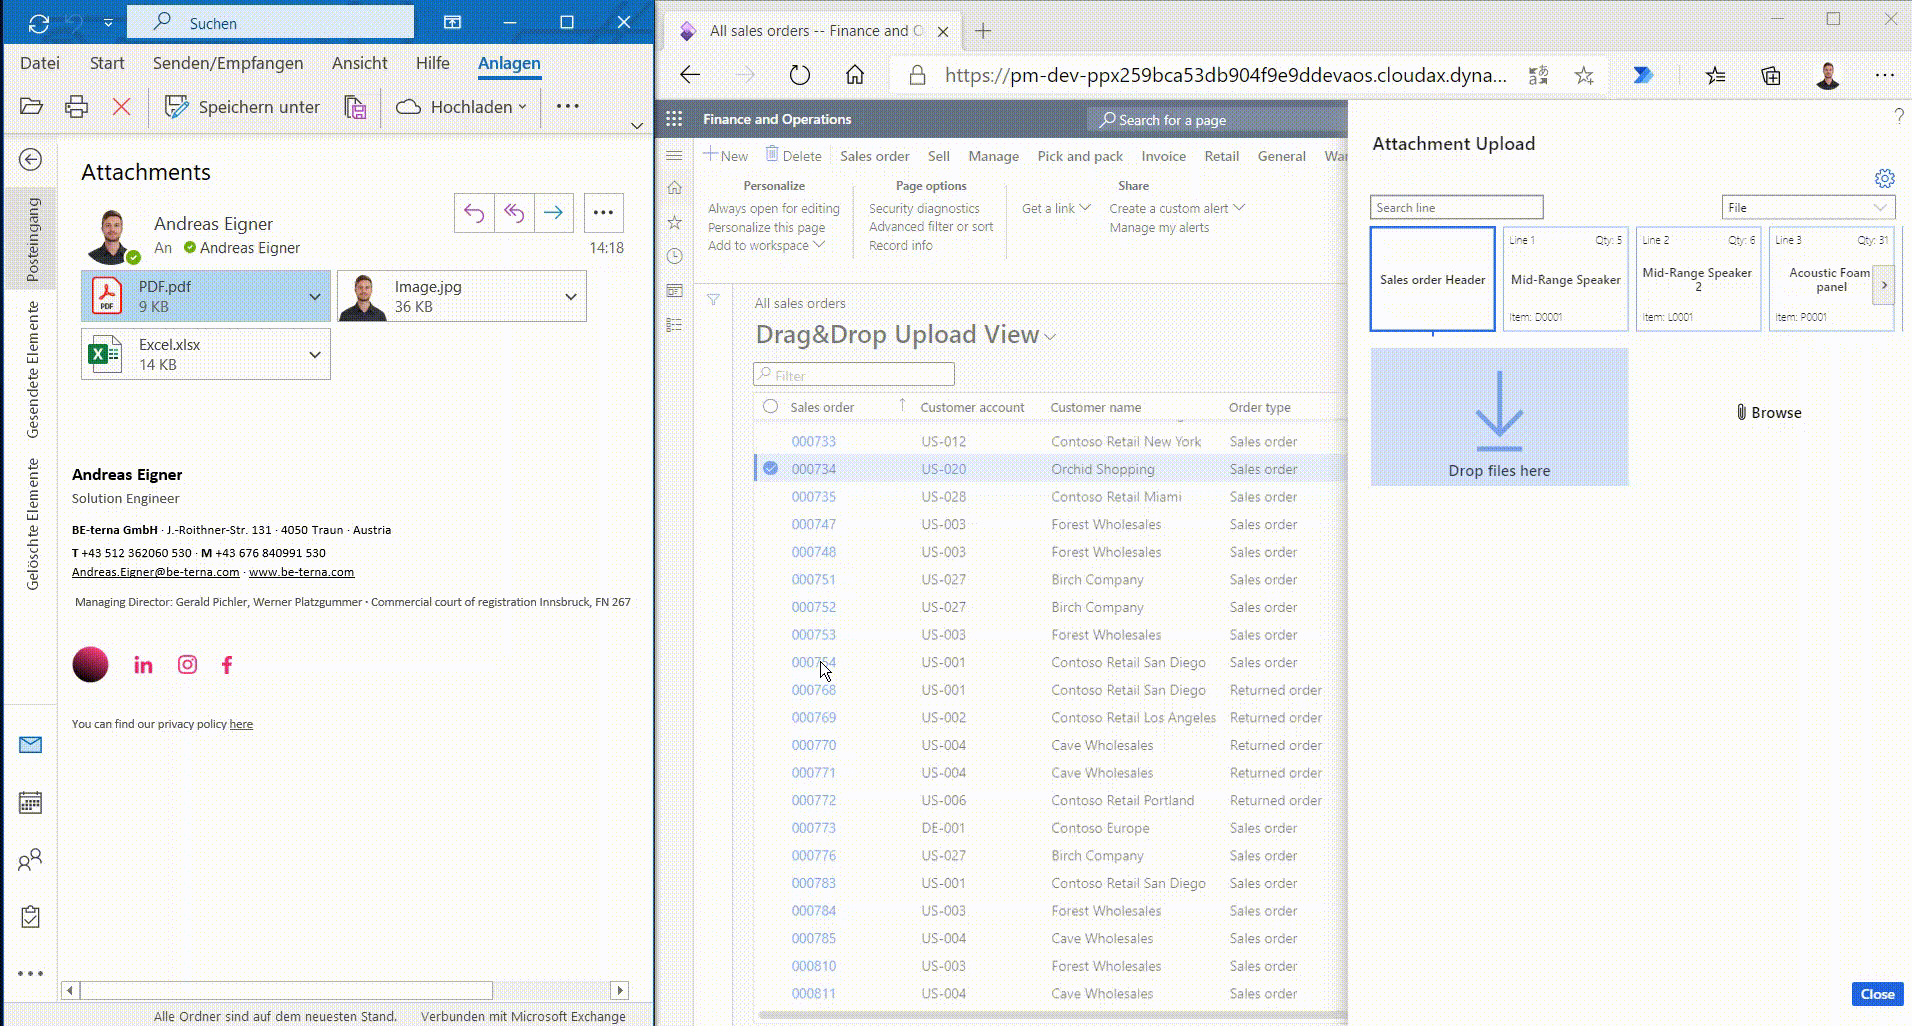Open the Drag&Drop Upload View selector
This screenshot has height=1026, width=1912.
(906, 335)
